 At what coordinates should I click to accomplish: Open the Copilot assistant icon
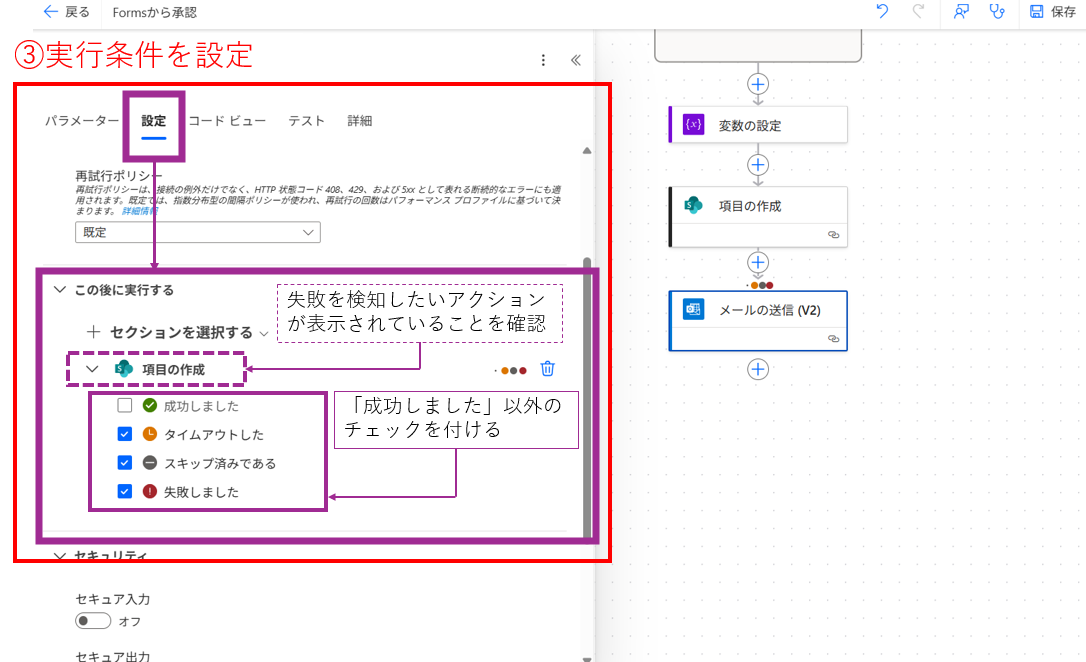[959, 14]
